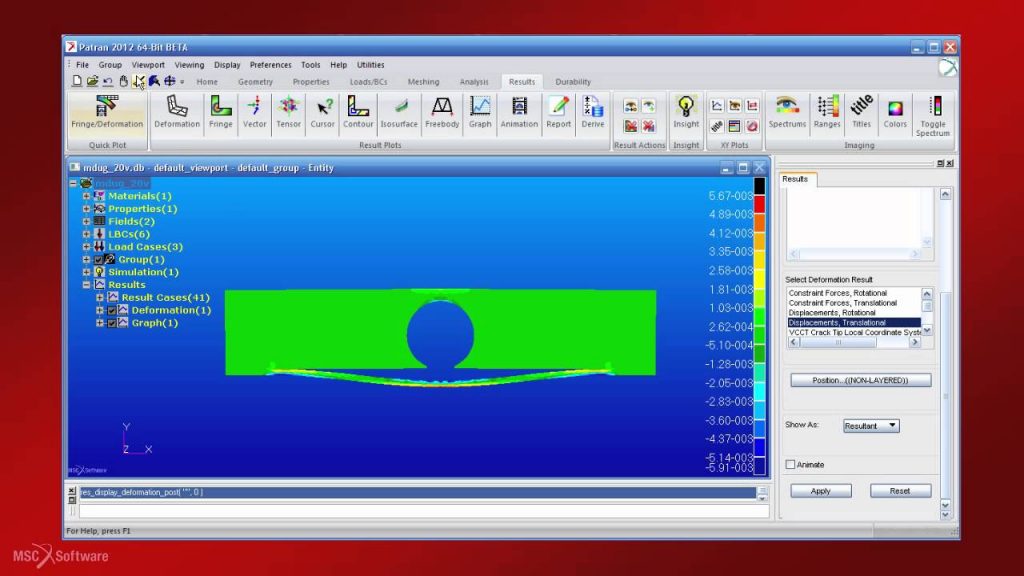Viewport: 1024px width, 576px height.
Task: Expand the Result Cases(41) tree node
Action: [99, 297]
